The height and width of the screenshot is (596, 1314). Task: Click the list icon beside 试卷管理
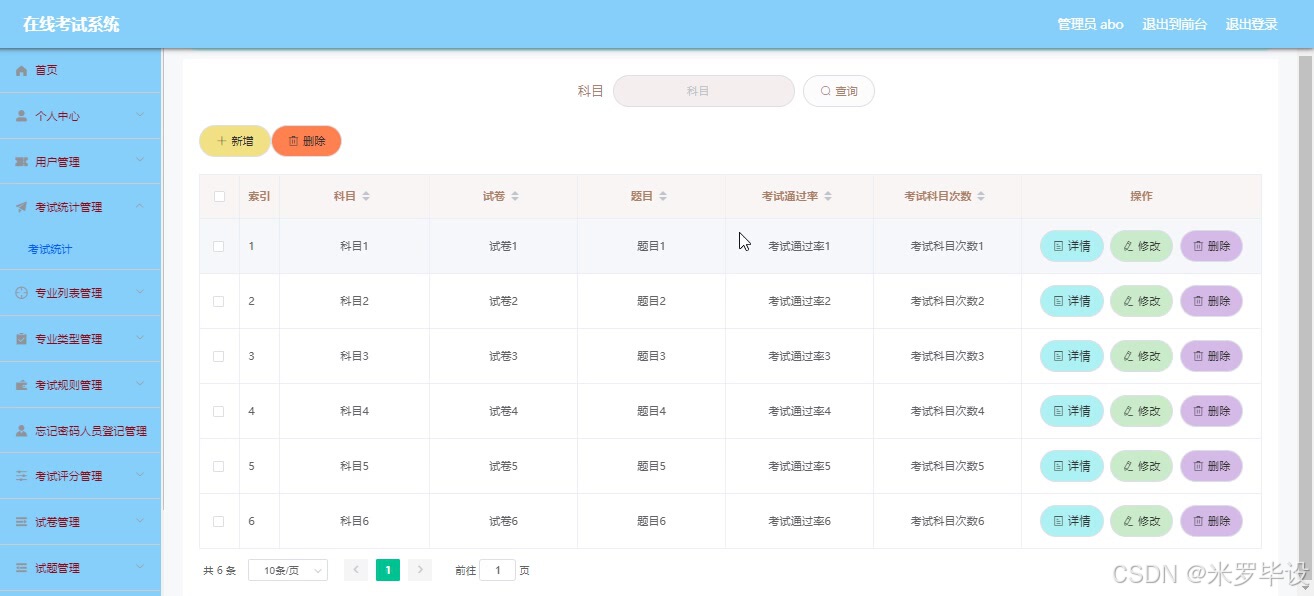22,522
